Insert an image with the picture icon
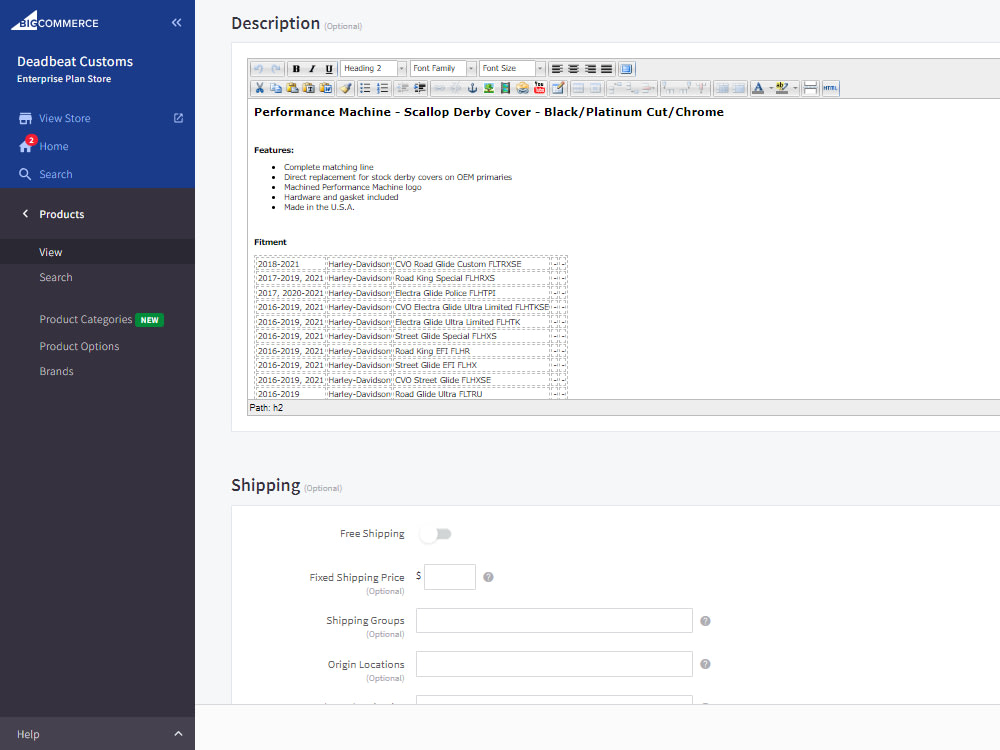Image resolution: width=1000 pixels, height=750 pixels. point(489,88)
